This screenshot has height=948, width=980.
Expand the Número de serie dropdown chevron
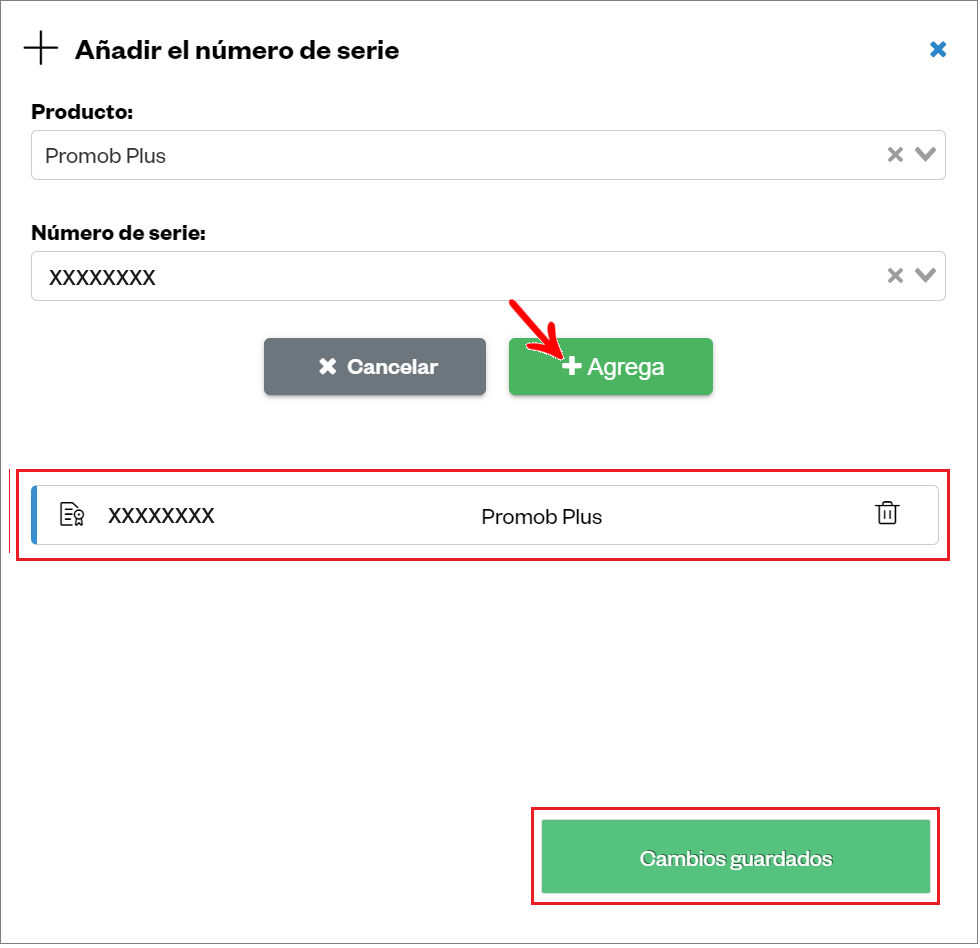tap(925, 274)
